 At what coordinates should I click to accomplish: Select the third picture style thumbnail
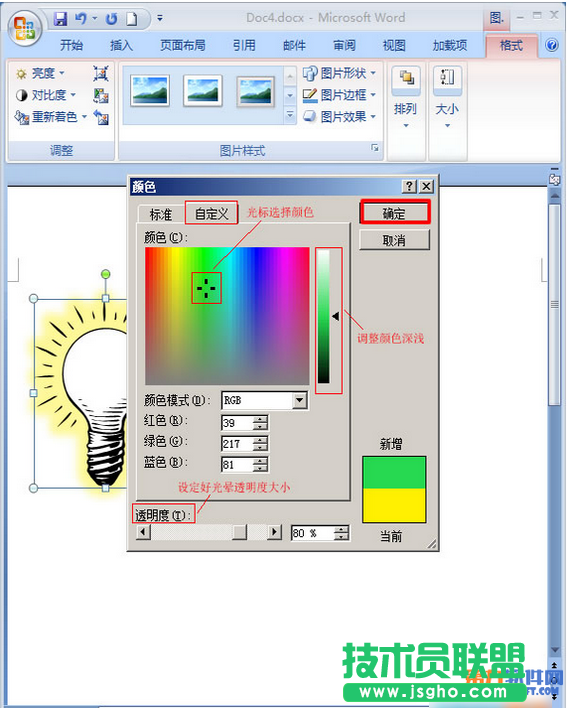pyautogui.click(x=256, y=92)
